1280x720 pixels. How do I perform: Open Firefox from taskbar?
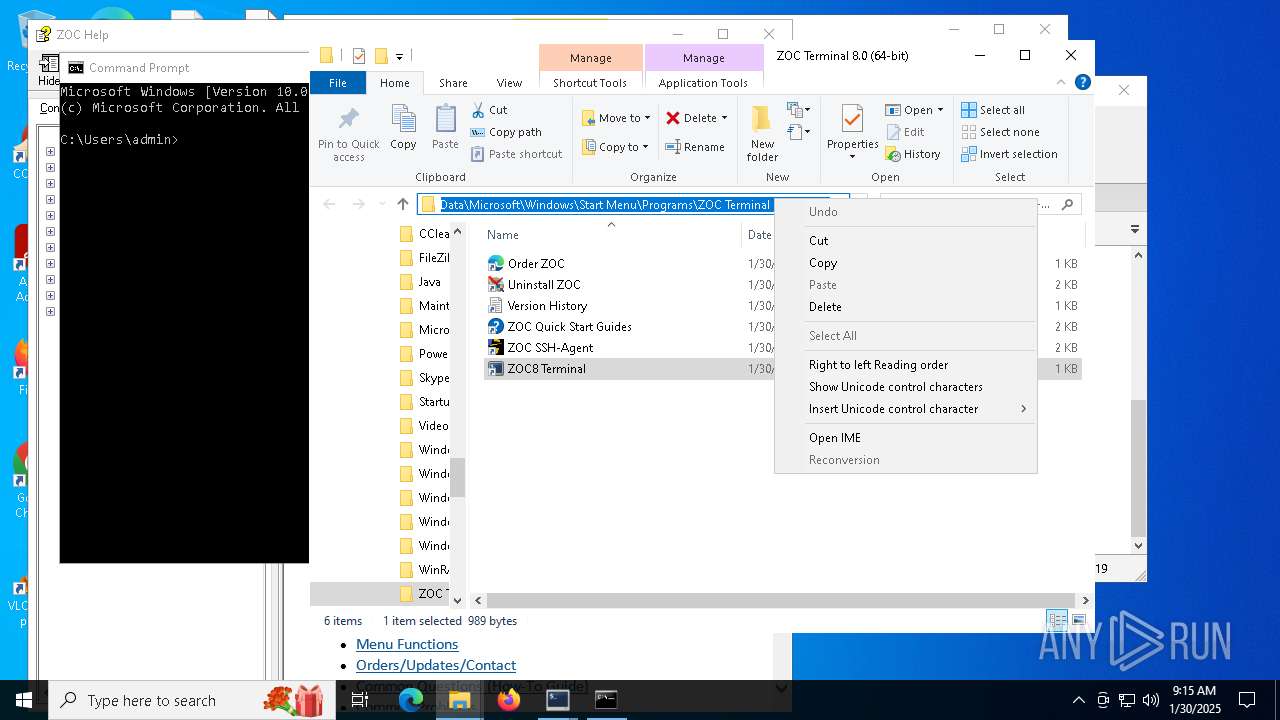pyautogui.click(x=509, y=700)
